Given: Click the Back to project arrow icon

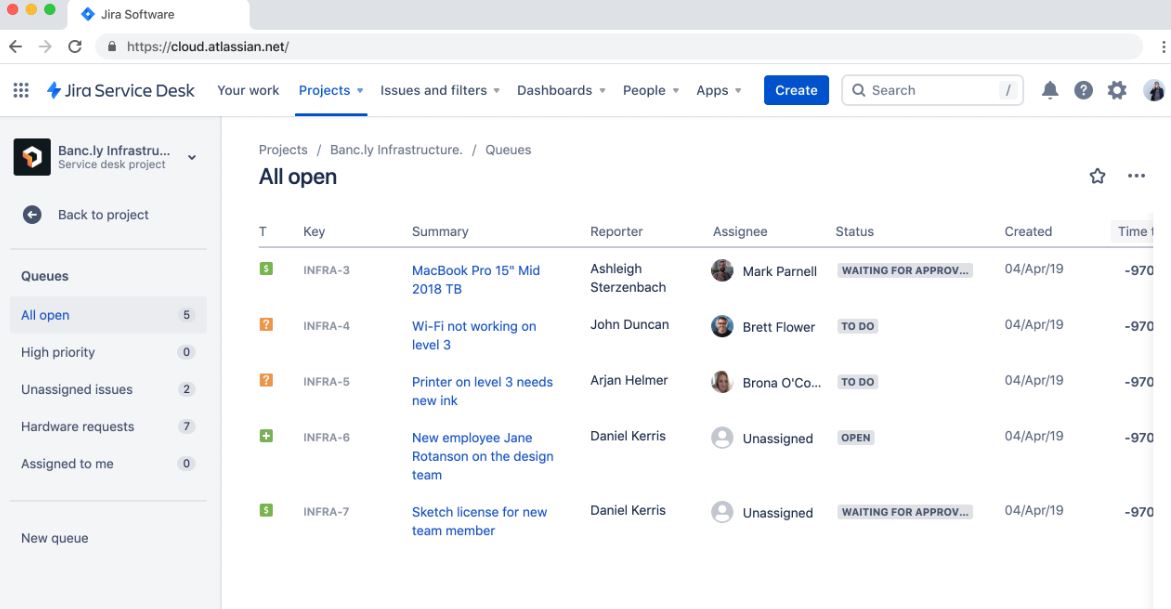Looking at the screenshot, I should [32, 215].
